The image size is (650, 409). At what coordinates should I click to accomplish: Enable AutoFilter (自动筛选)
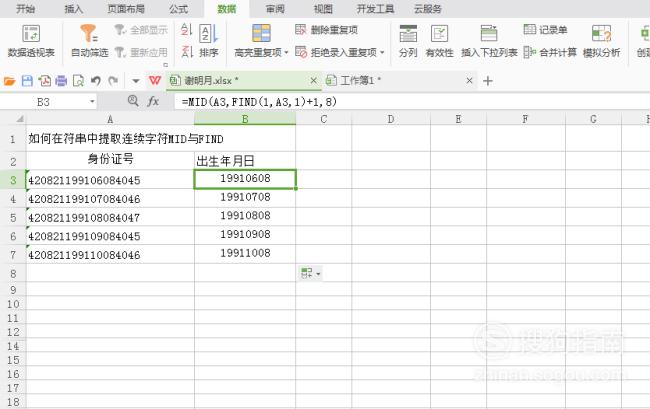pos(90,41)
